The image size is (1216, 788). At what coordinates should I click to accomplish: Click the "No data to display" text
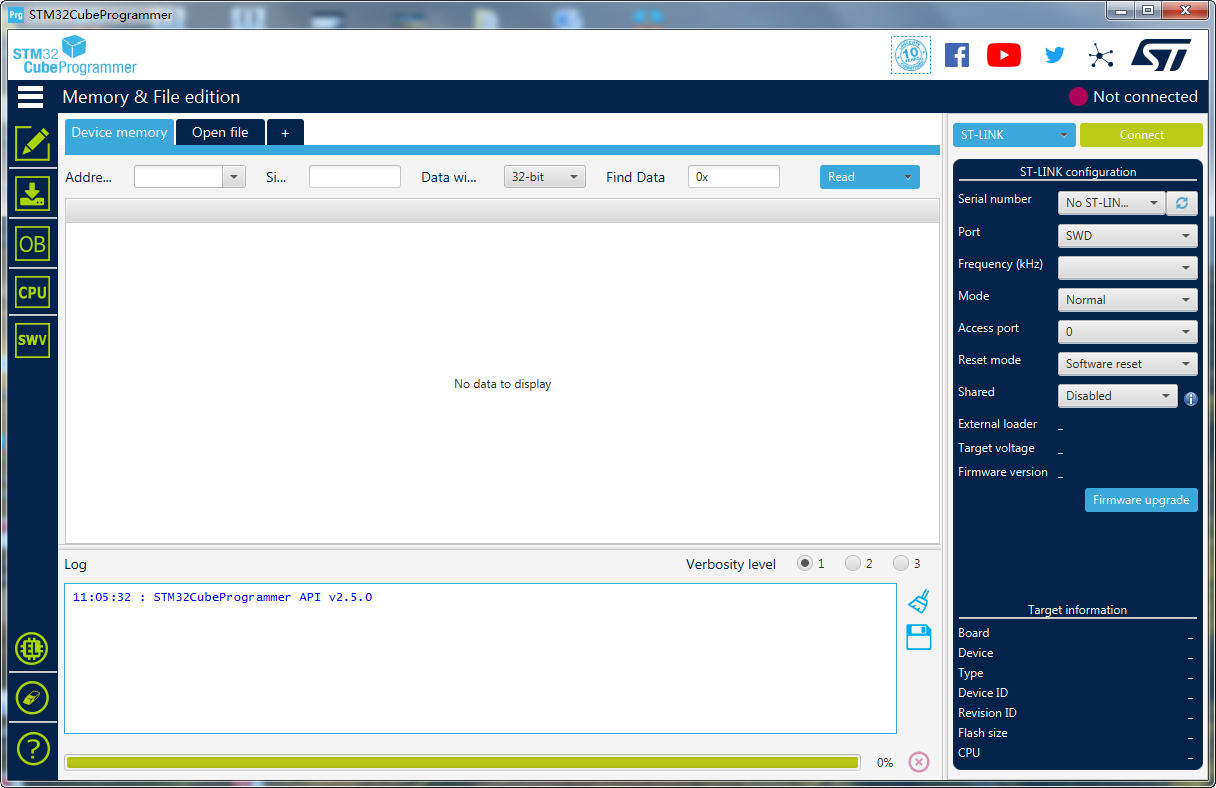pos(502,384)
